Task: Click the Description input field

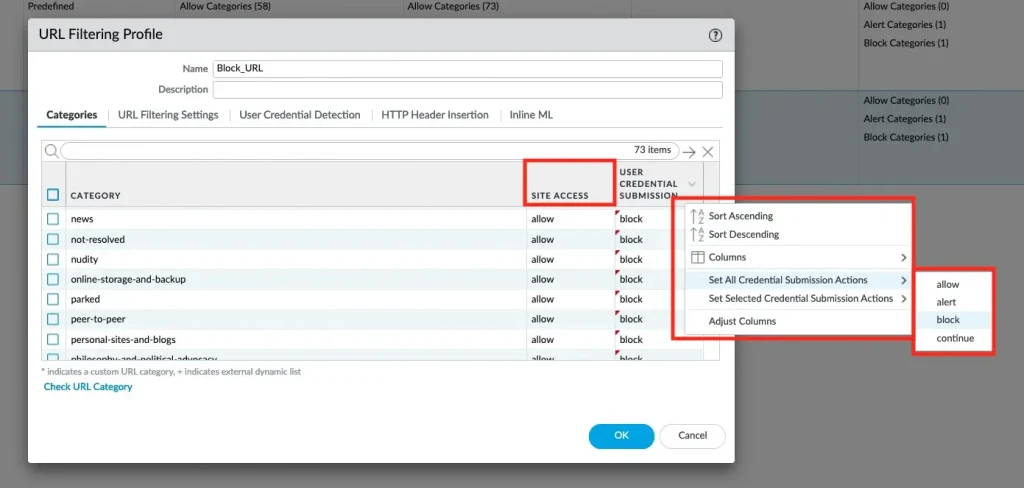Action: click(x=467, y=90)
